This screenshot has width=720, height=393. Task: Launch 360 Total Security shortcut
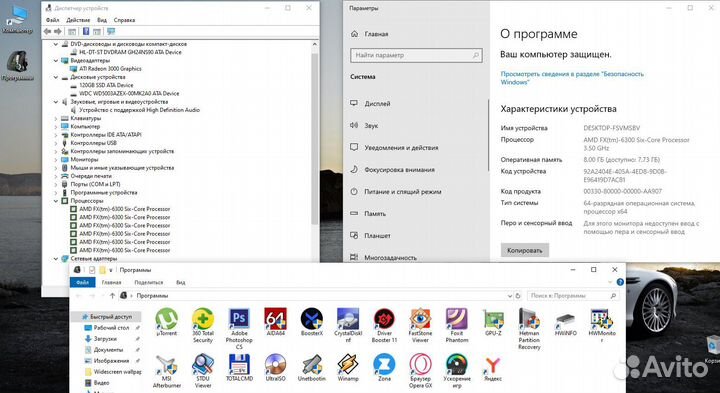tap(203, 325)
